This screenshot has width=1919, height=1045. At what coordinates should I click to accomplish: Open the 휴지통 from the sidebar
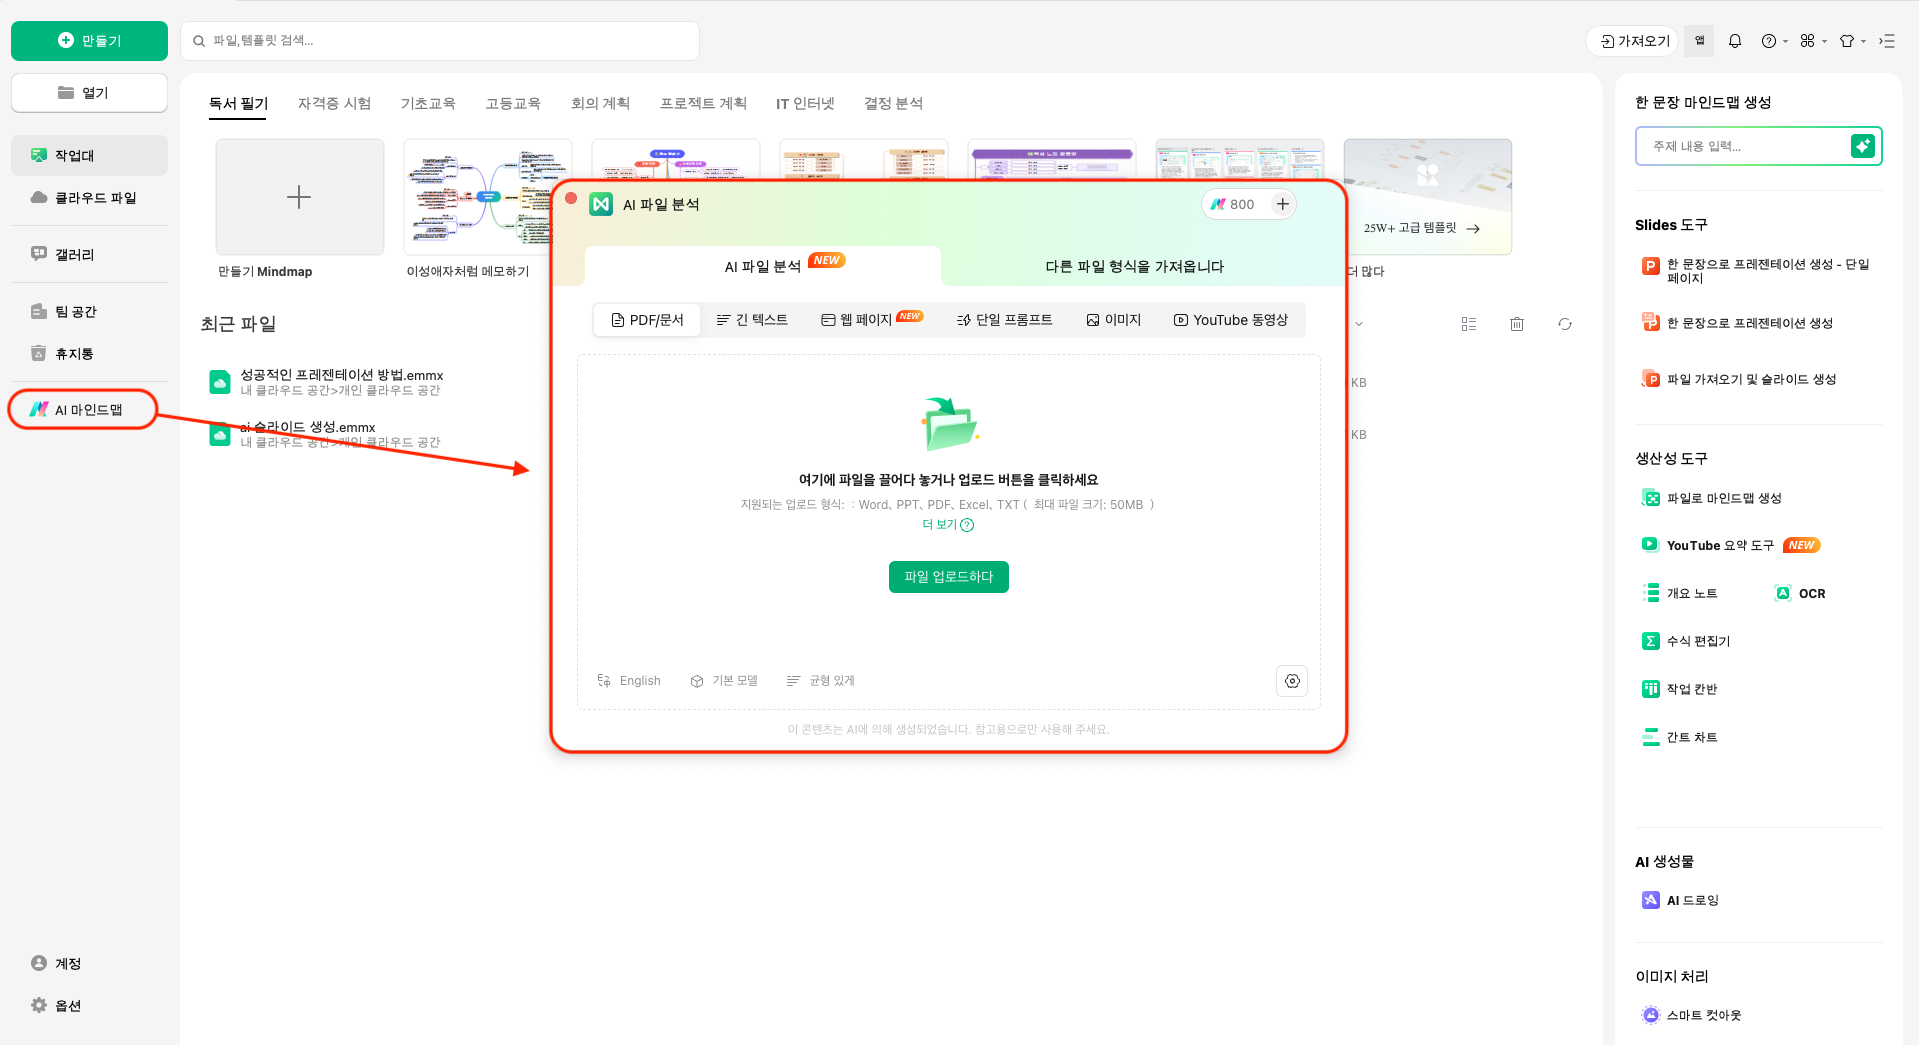74,353
